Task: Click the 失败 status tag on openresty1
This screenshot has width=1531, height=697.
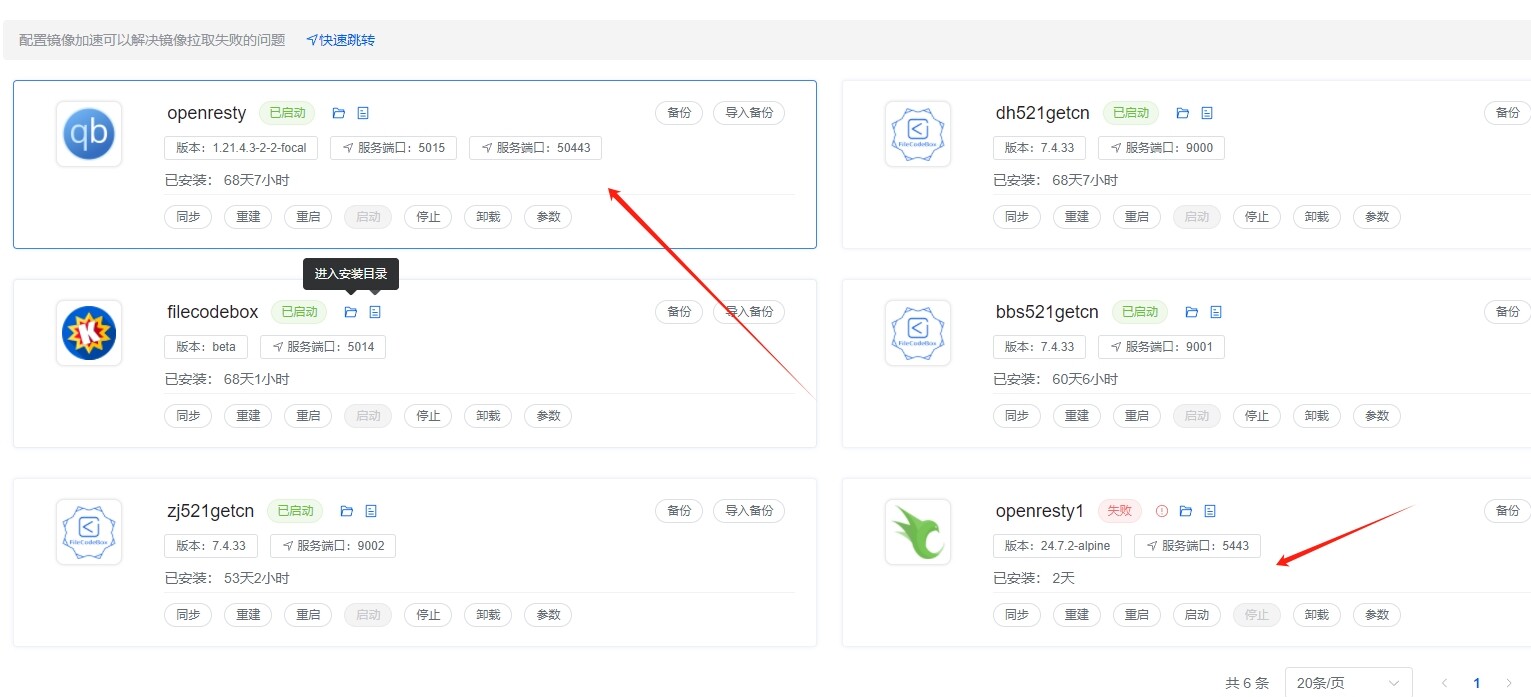Action: point(1120,511)
